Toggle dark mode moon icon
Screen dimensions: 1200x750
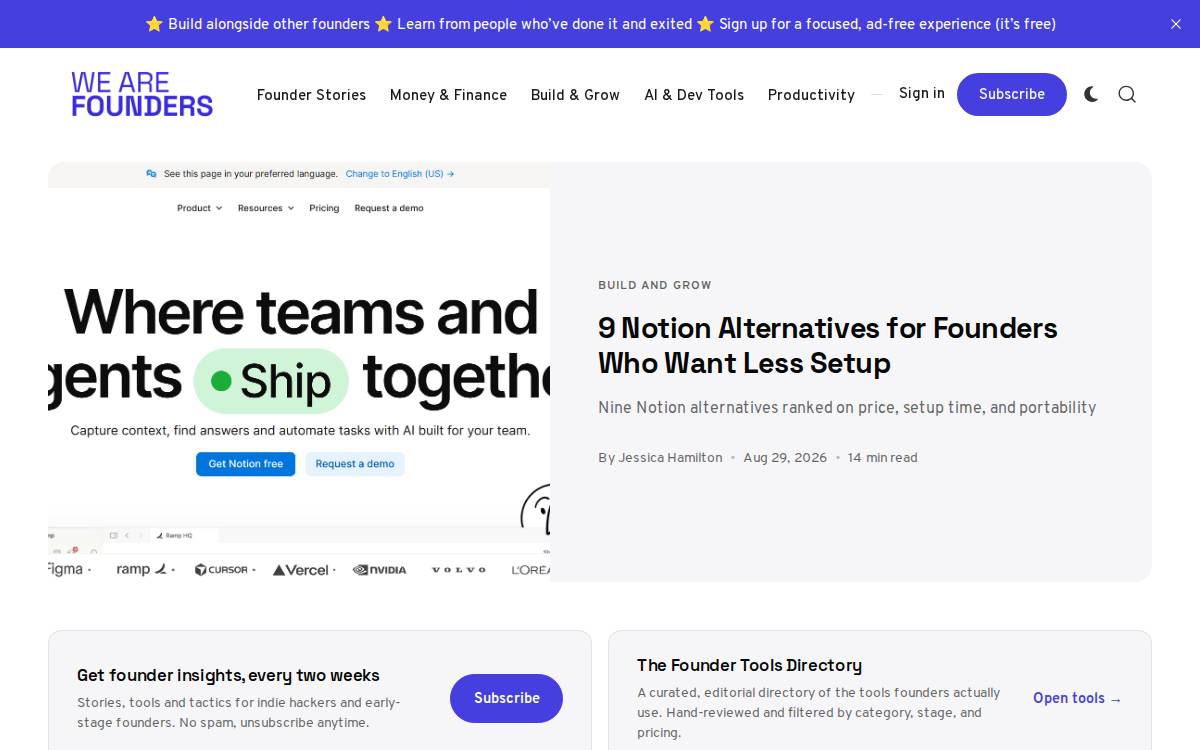1091,94
